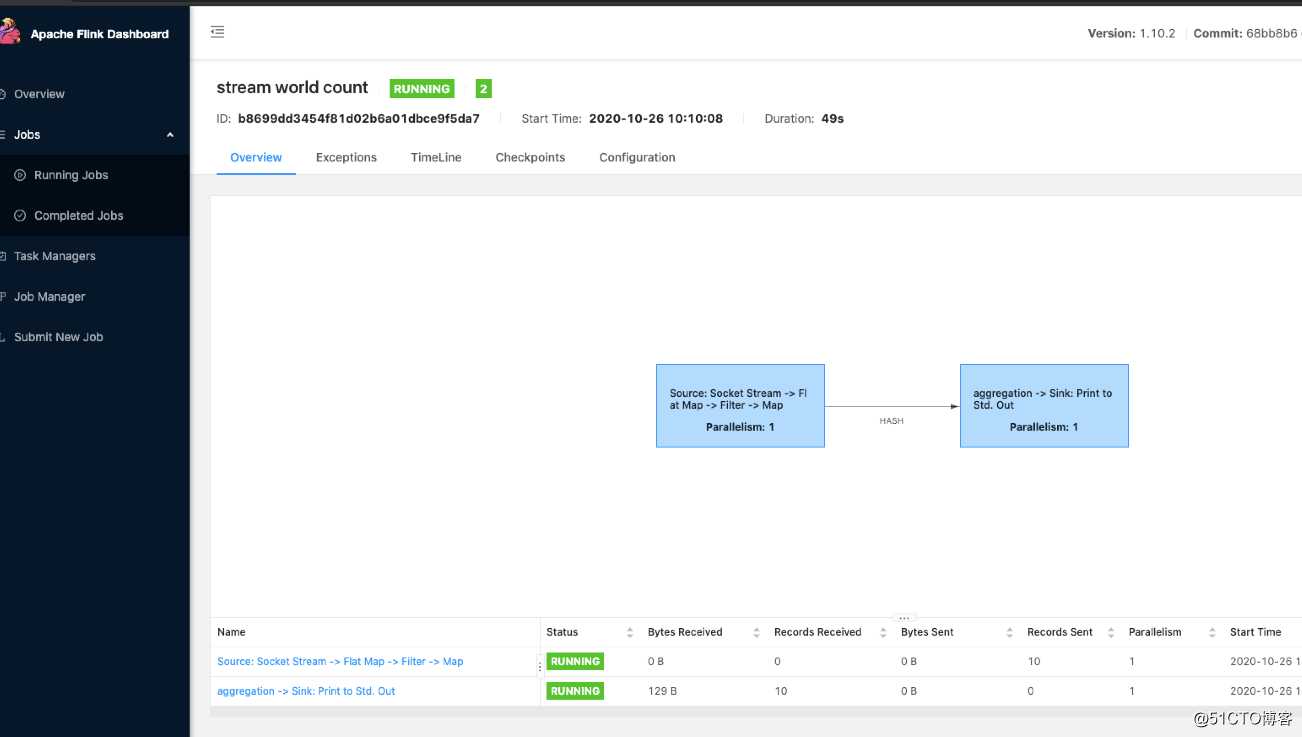This screenshot has width=1302, height=737.
Task: Sort by Parallelism column arrows
Action: coord(1212,632)
